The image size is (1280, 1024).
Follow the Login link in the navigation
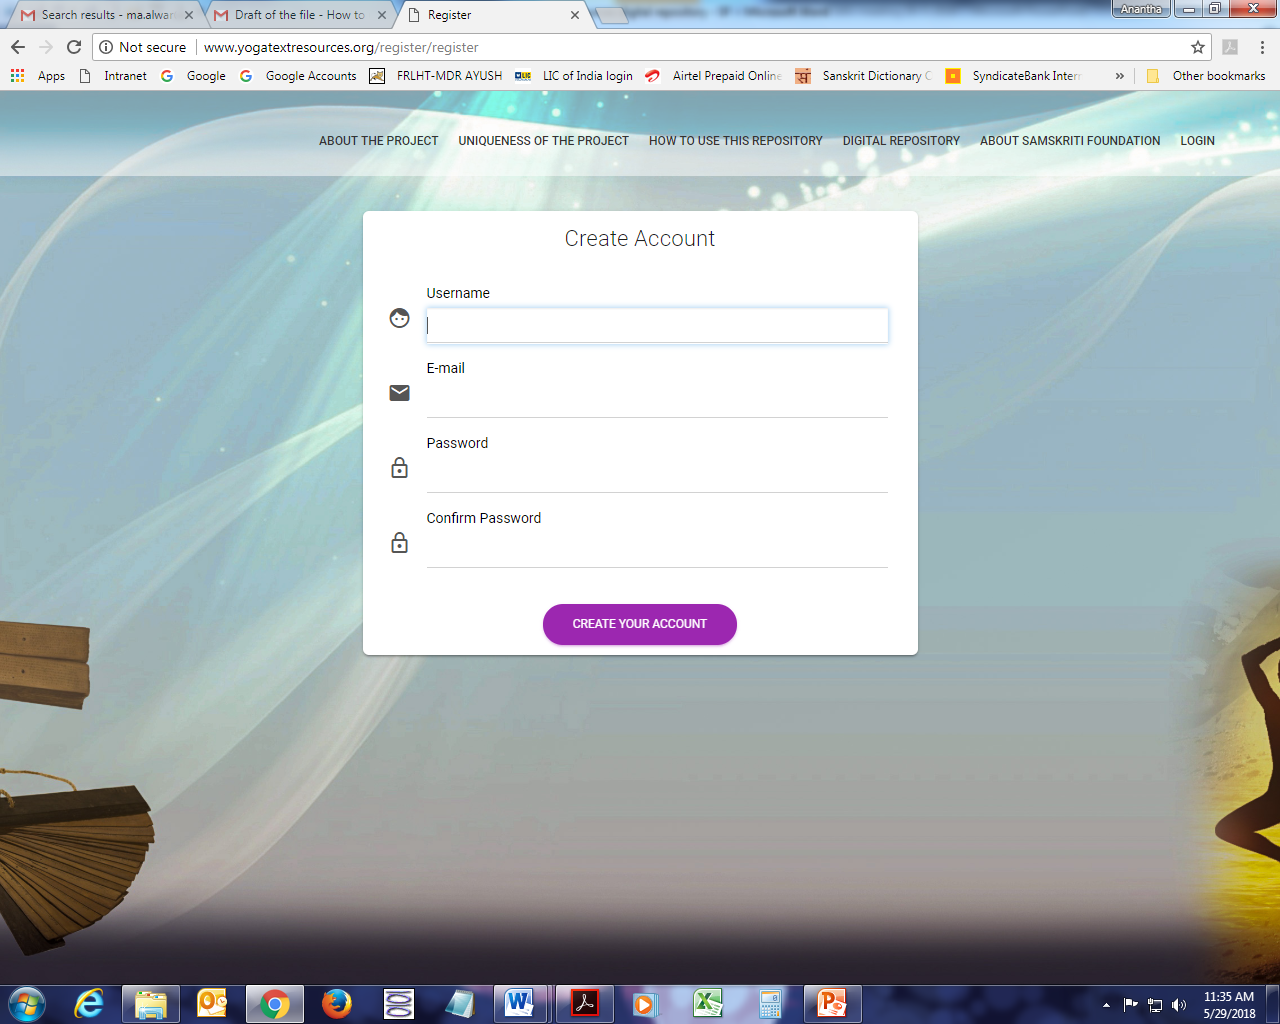(1197, 141)
